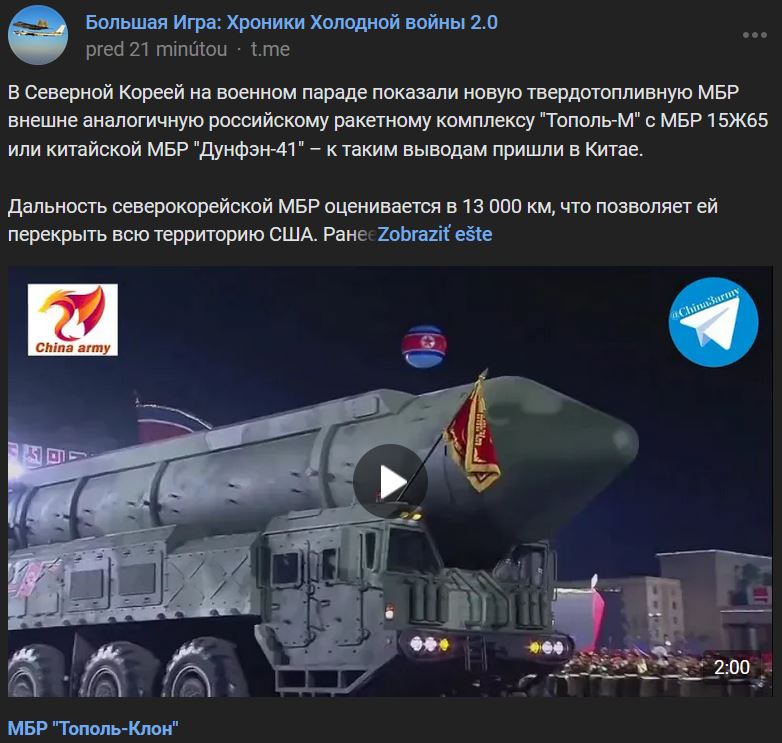
Task: Open the t.me source link
Action: [270, 49]
